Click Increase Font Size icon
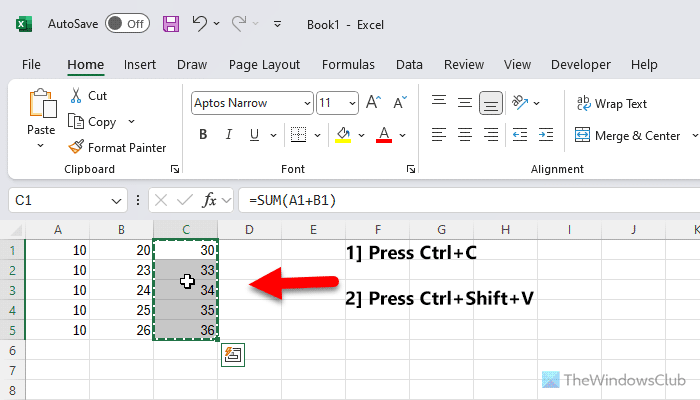Screen dimensions: 700x400 (373, 102)
